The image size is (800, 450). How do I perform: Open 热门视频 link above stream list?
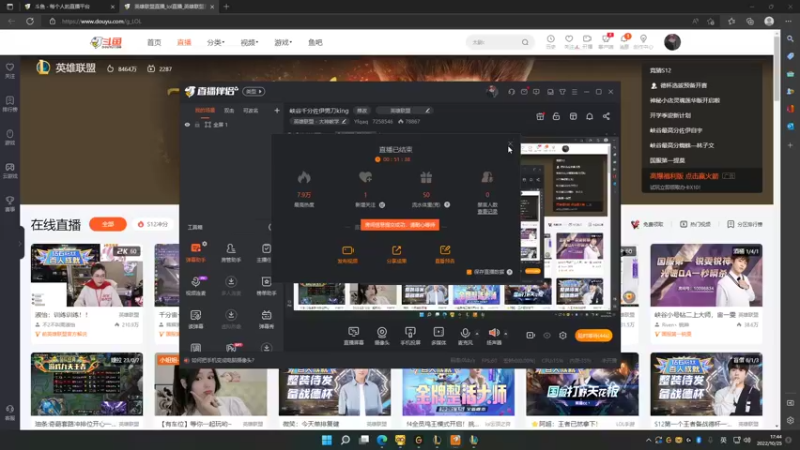click(695, 224)
